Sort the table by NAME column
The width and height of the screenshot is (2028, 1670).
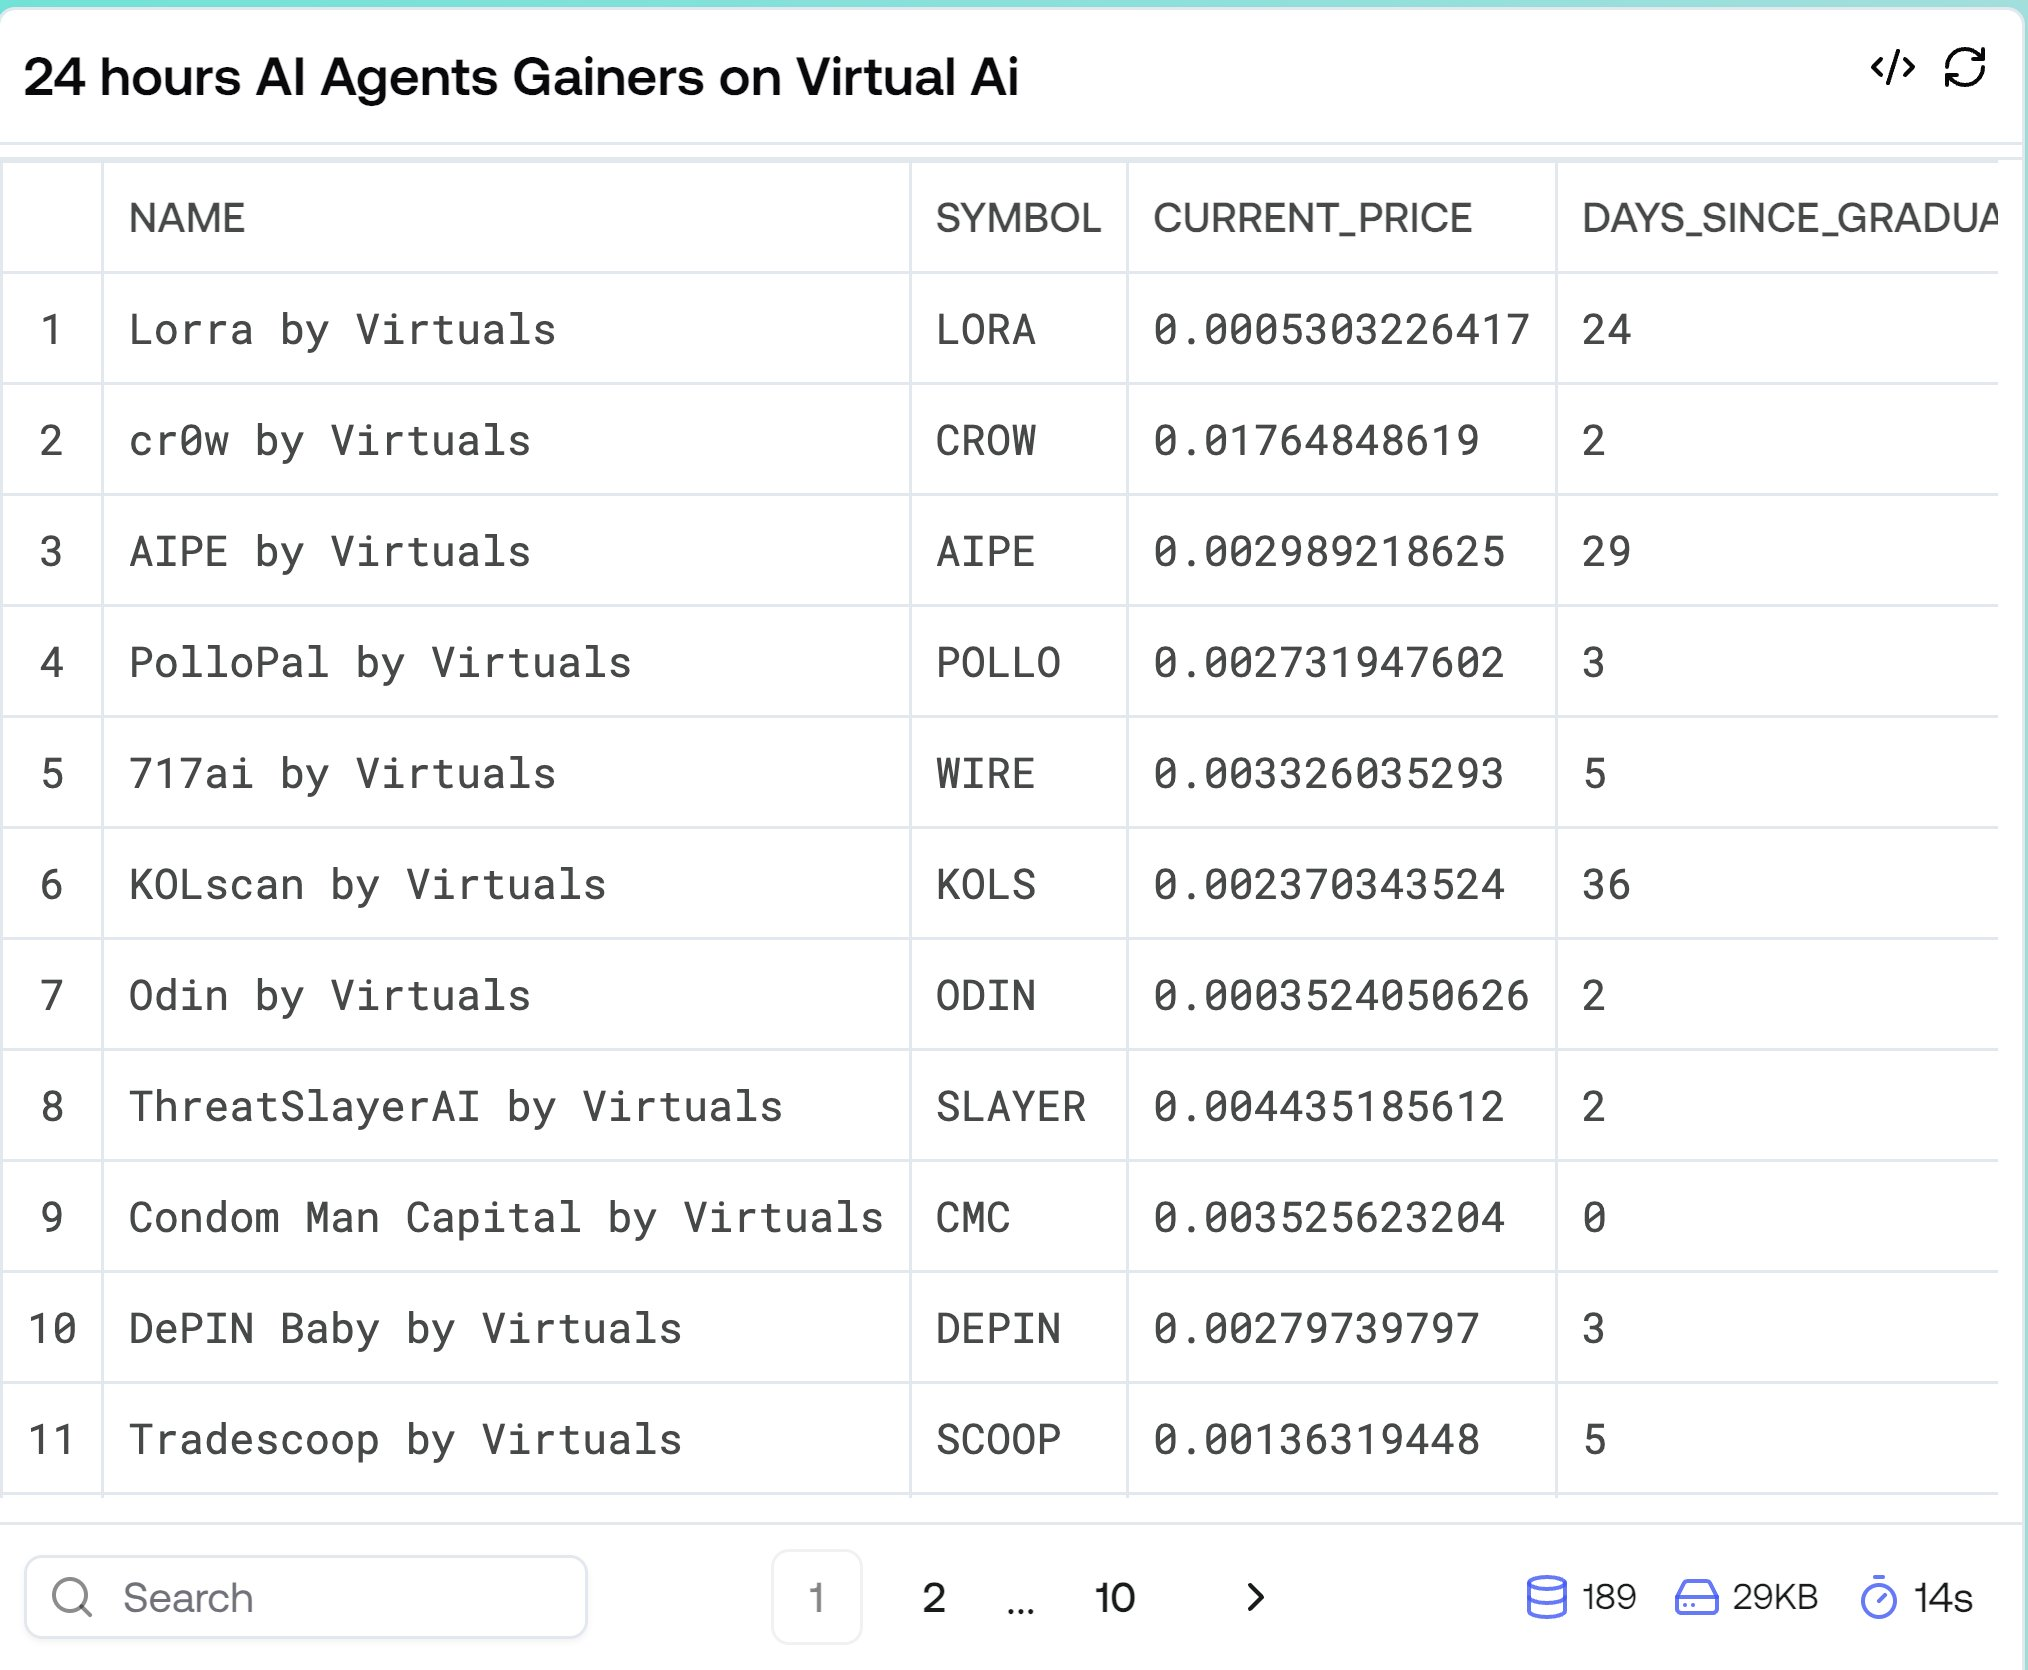point(187,217)
